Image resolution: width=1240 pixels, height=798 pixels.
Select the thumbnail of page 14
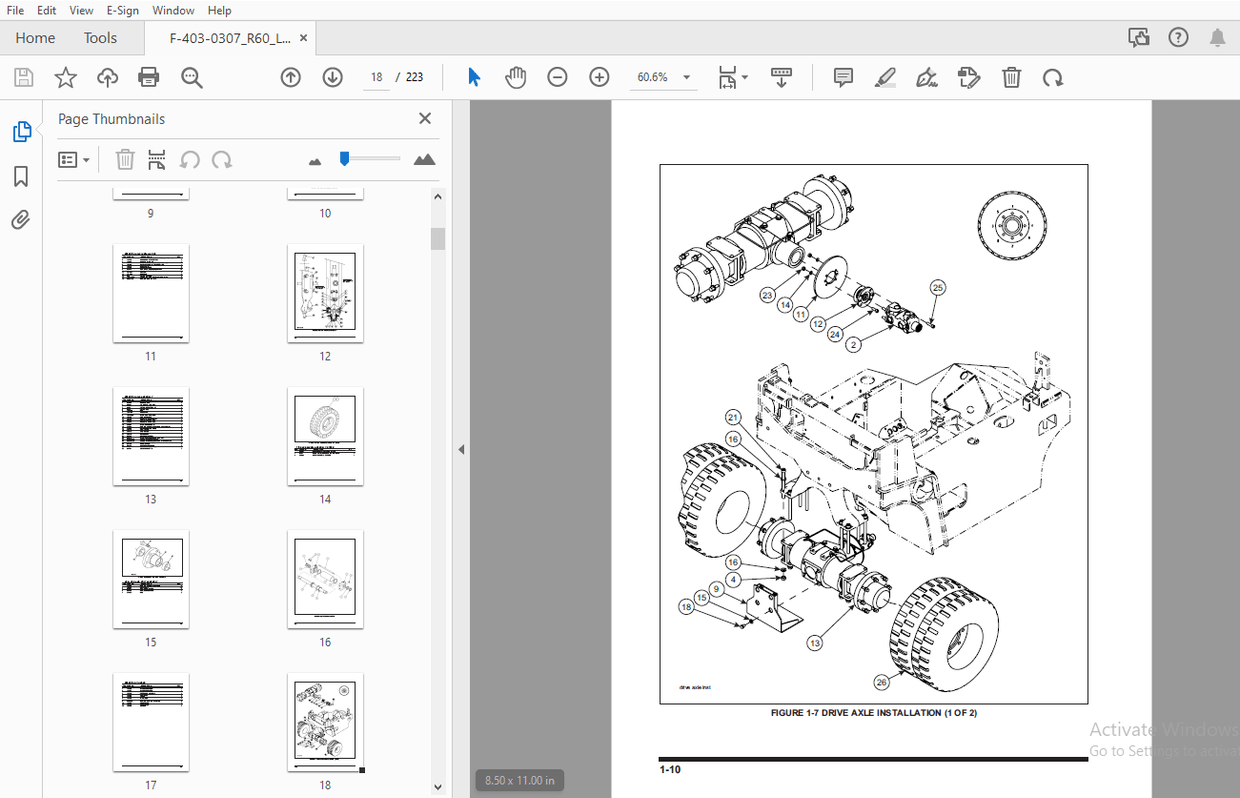tap(324, 437)
